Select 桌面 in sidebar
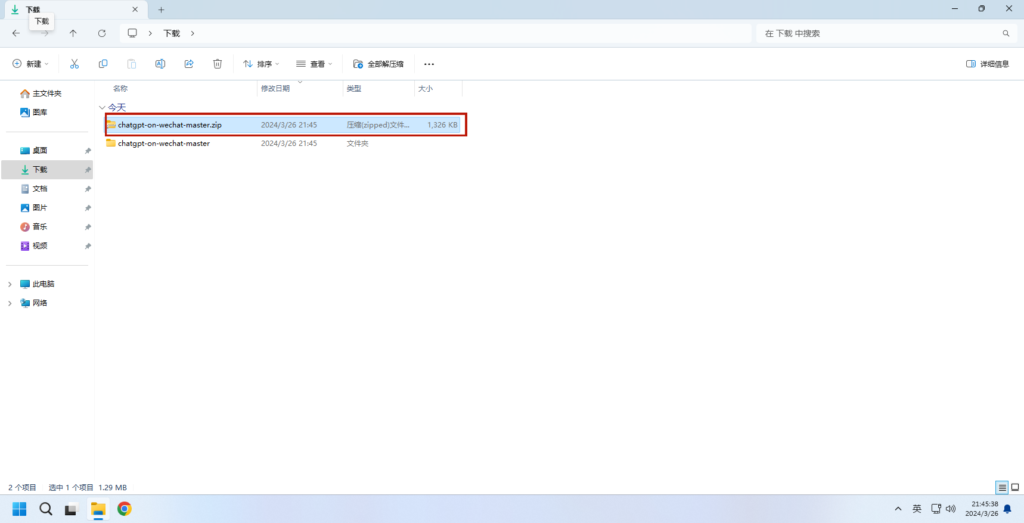 click(34, 150)
